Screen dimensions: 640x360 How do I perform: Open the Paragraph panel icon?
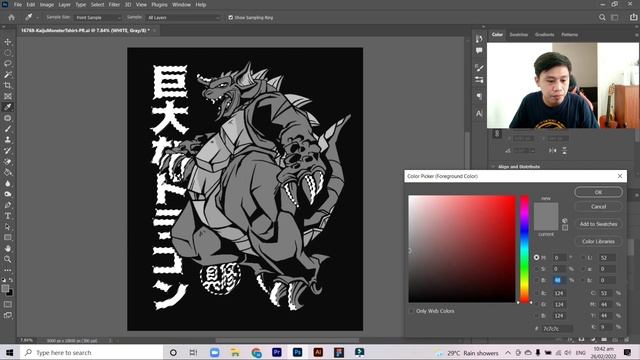point(479,96)
